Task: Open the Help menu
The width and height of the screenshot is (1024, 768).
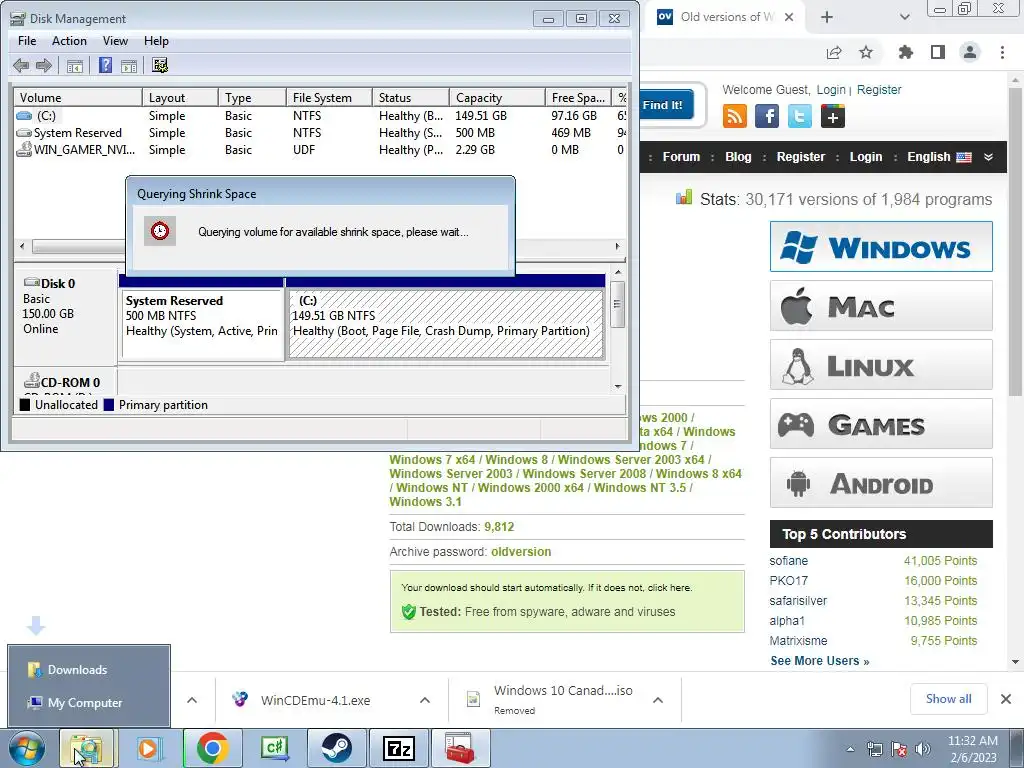Action: [x=156, y=40]
